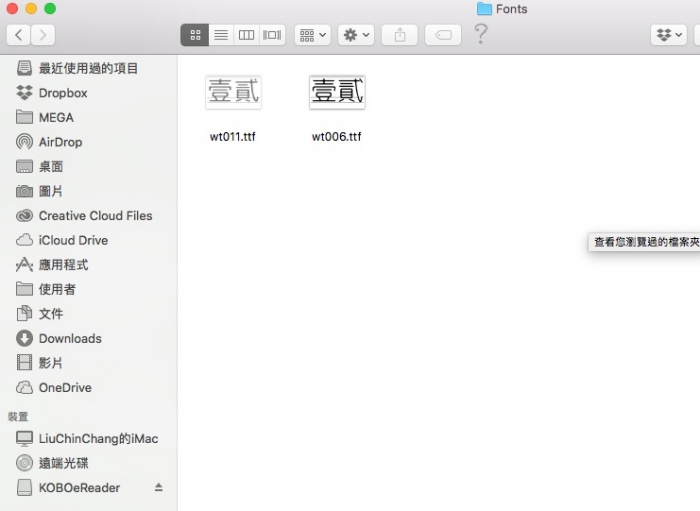Select LiuChinChang的iMac device
700x511 pixels.
coord(87,438)
